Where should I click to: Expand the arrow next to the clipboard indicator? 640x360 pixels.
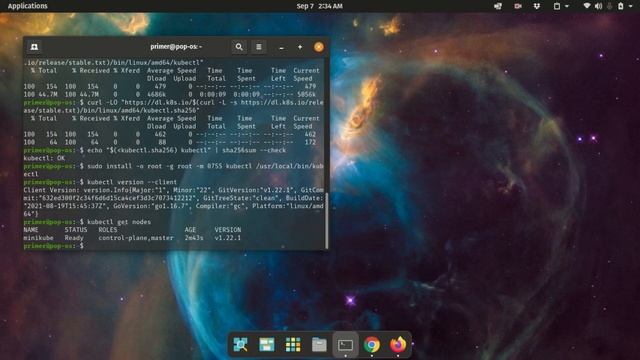click(x=567, y=6)
